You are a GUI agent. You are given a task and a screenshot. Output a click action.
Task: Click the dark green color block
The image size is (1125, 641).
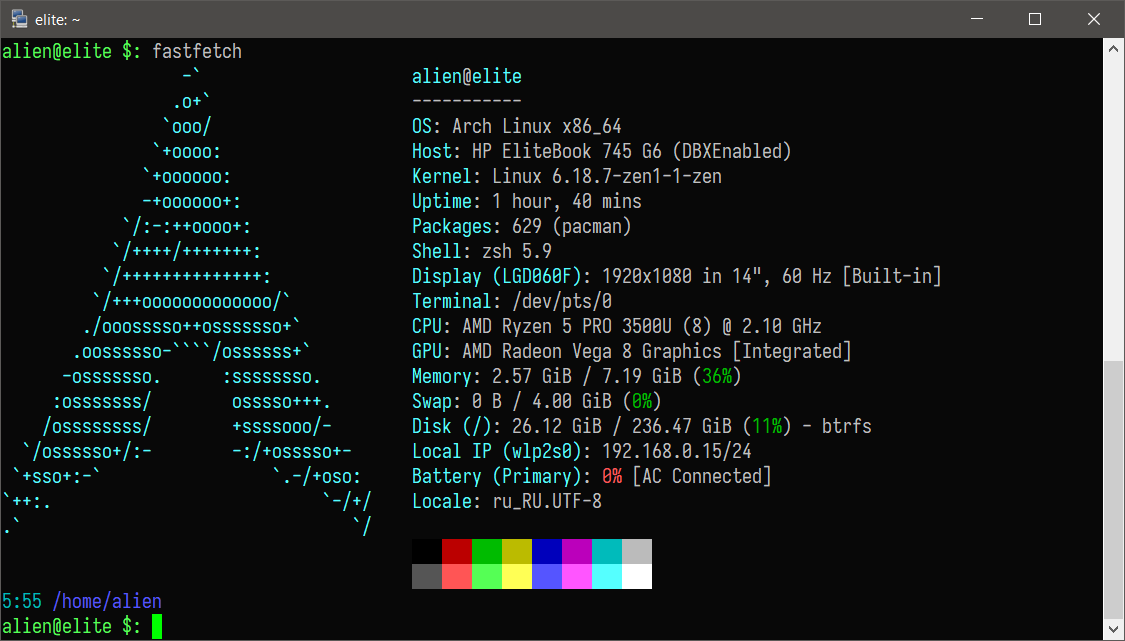pos(487,551)
